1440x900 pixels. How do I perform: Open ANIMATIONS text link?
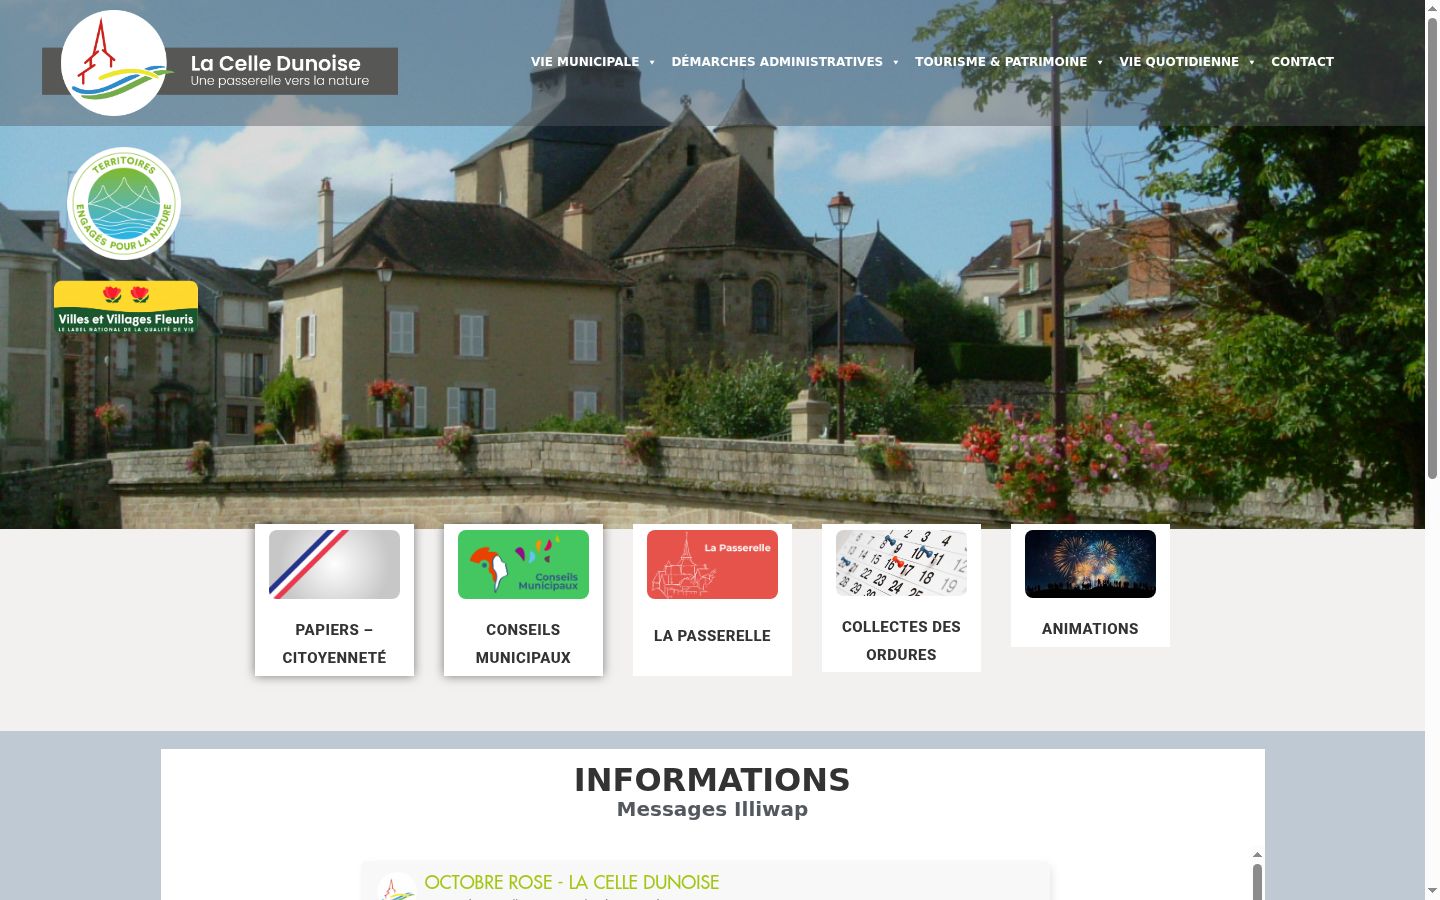tap(1090, 629)
